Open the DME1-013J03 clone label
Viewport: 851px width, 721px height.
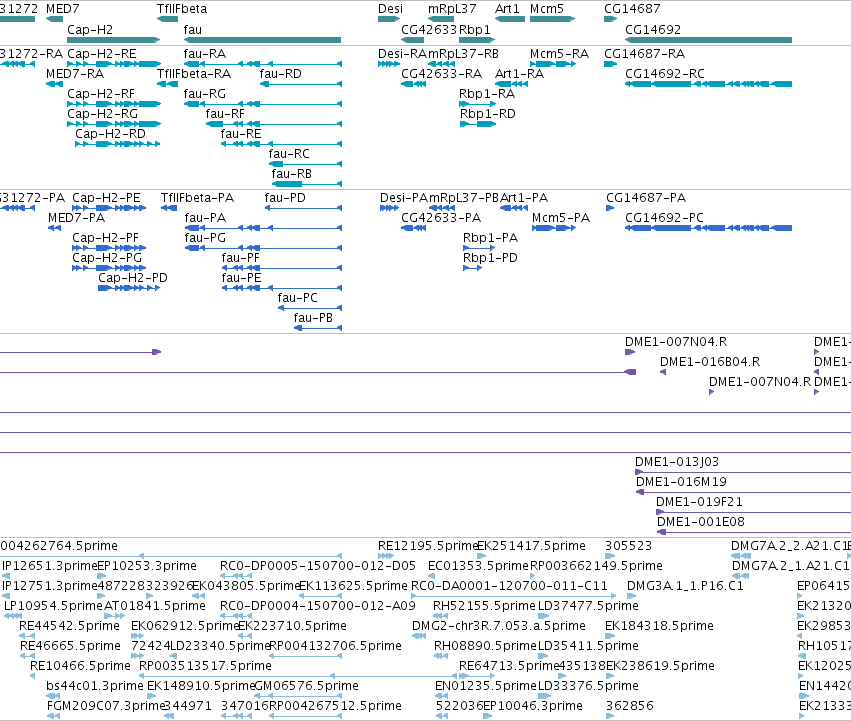pos(677,462)
